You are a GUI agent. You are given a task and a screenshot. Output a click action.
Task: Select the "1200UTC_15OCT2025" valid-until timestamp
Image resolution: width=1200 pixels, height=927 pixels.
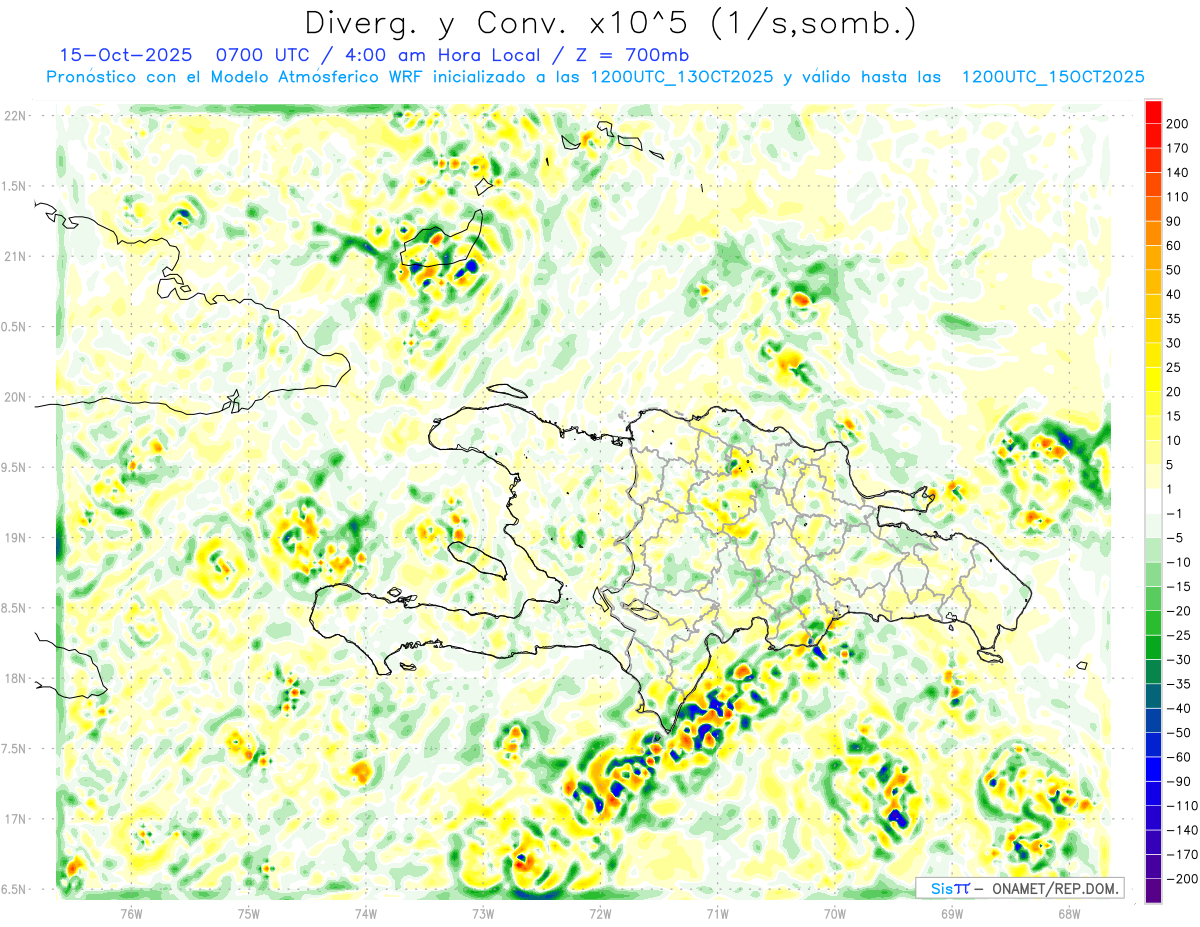(1053, 77)
